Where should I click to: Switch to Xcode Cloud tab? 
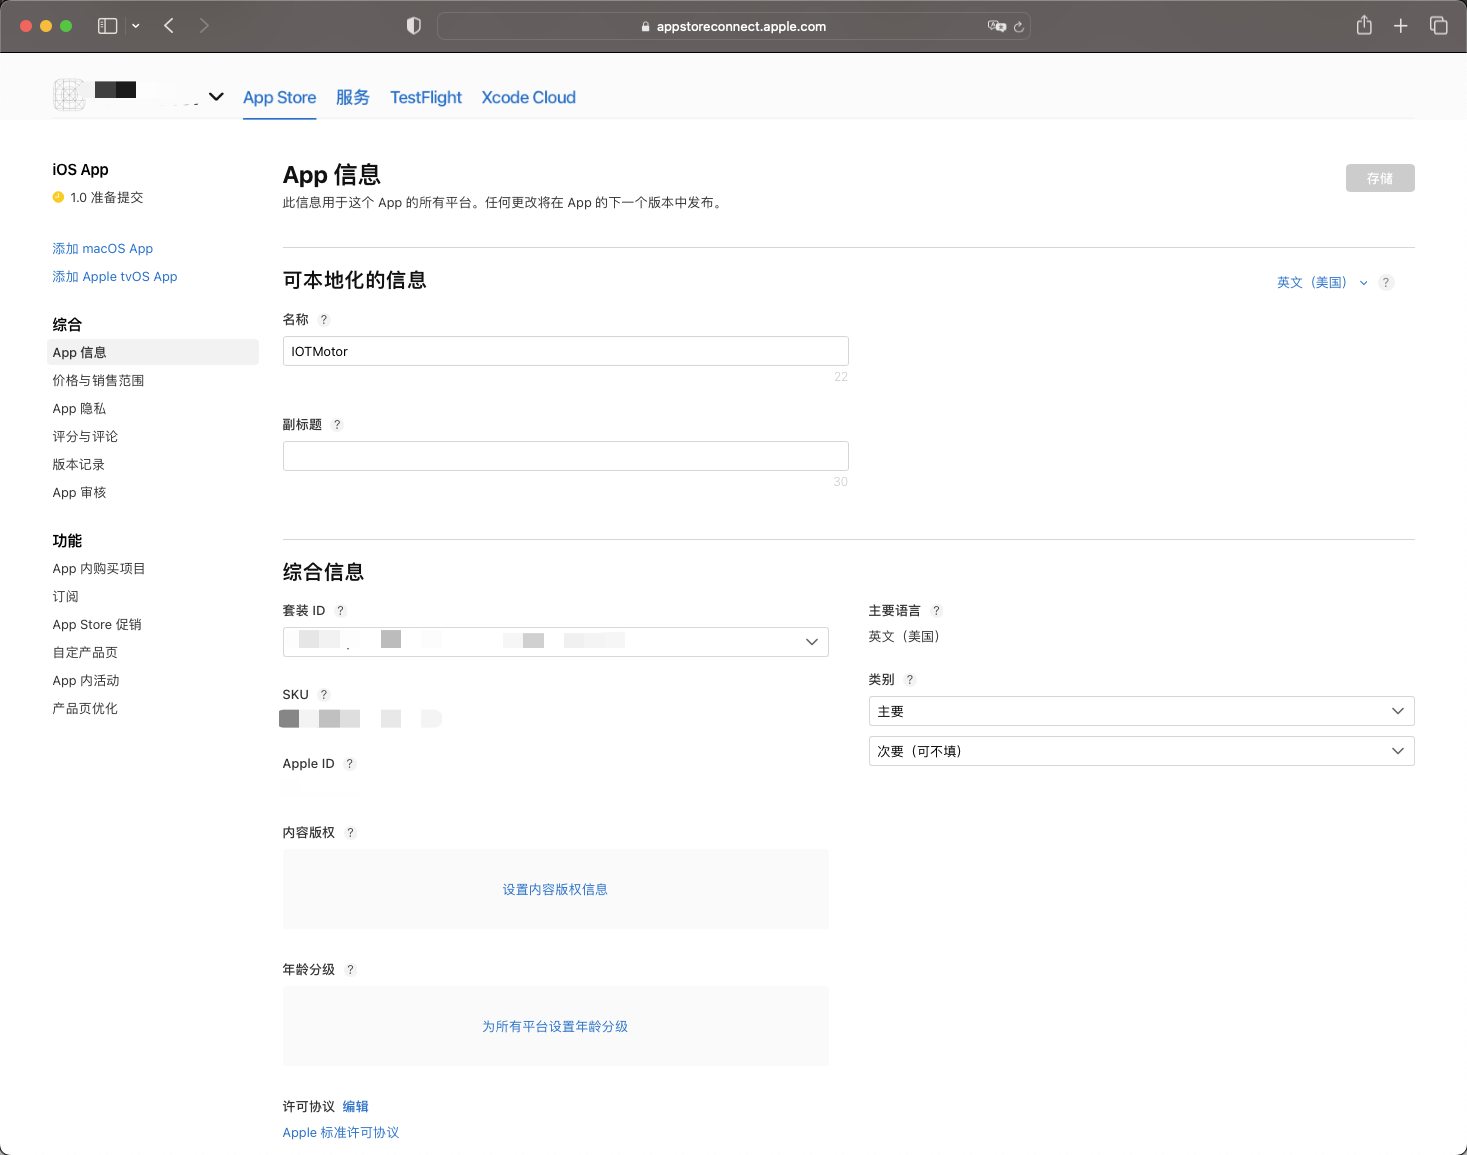(529, 97)
